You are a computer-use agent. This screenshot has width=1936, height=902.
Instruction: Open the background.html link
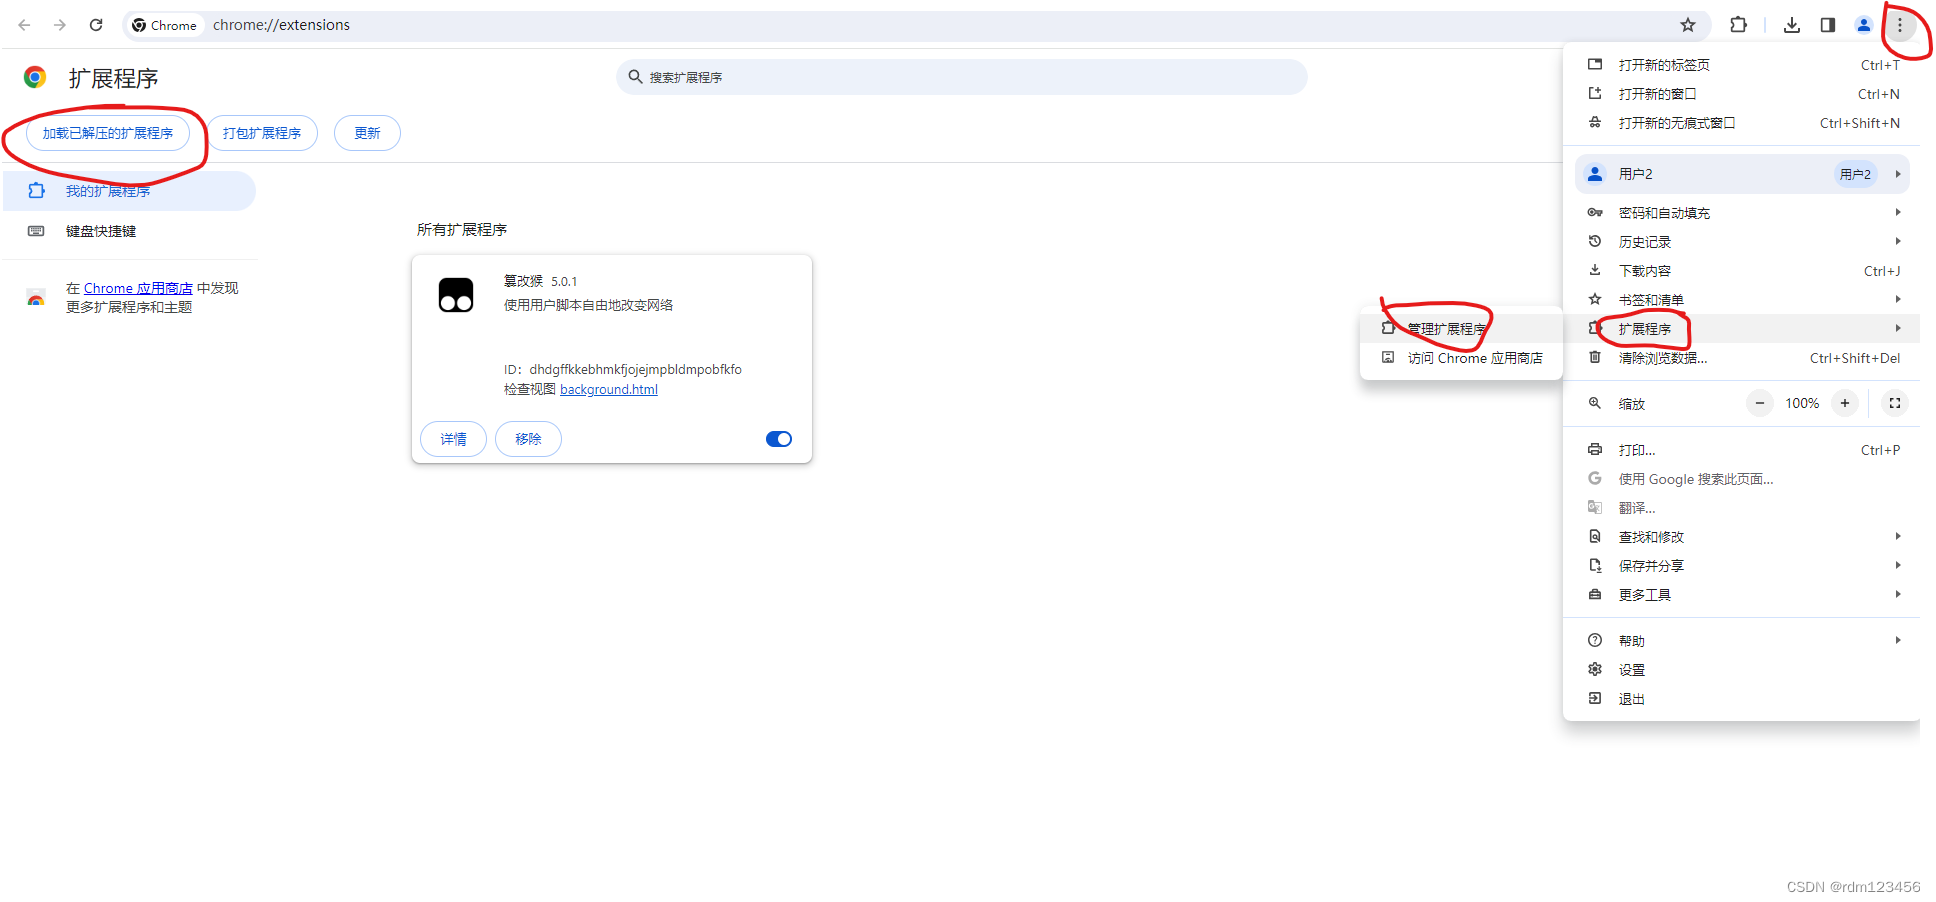coord(609,390)
